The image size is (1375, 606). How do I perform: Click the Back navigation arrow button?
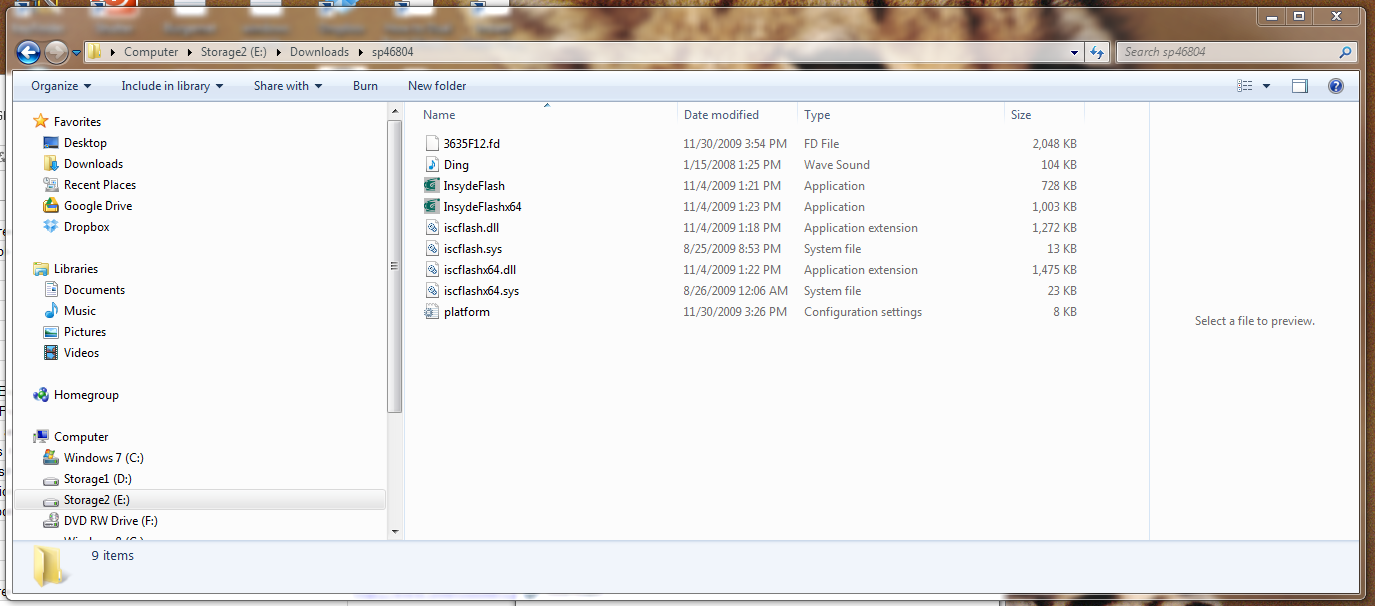click(x=28, y=52)
